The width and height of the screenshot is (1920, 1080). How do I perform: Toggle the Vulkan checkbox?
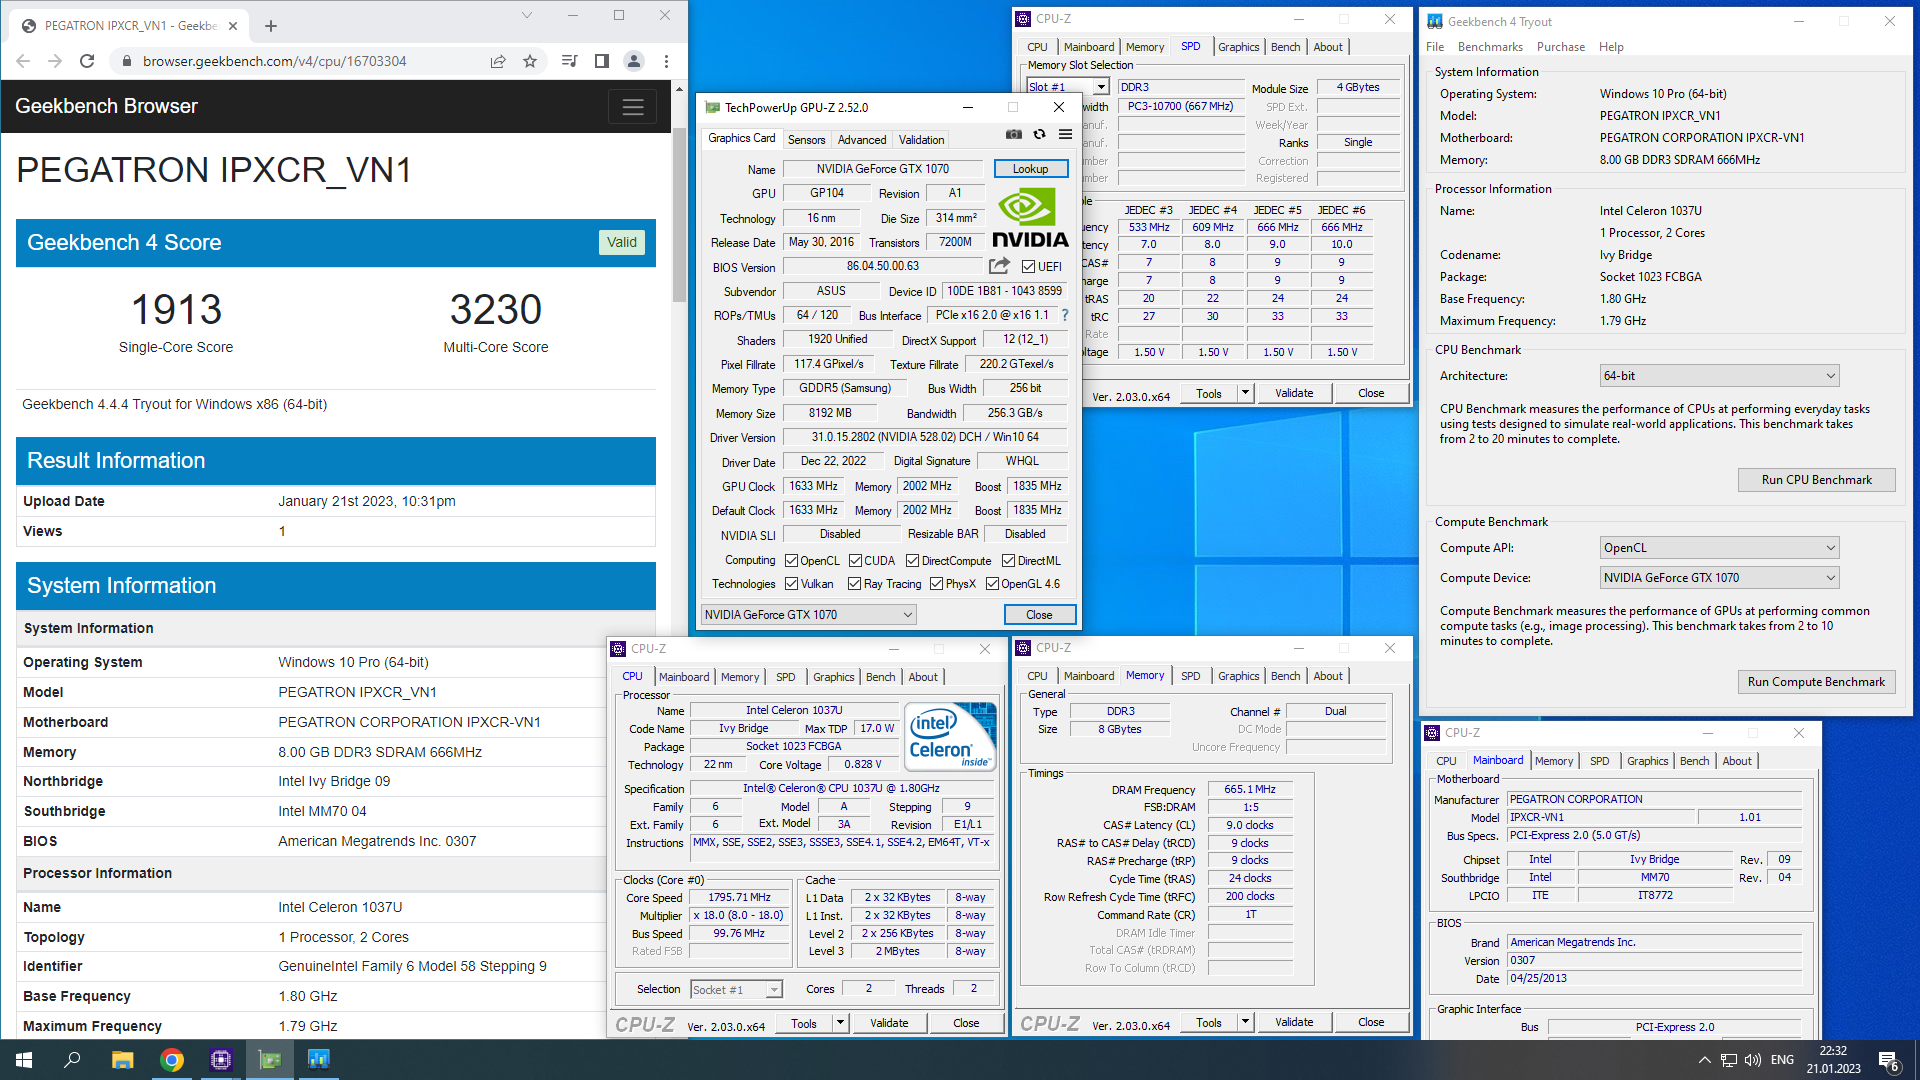pos(791,584)
